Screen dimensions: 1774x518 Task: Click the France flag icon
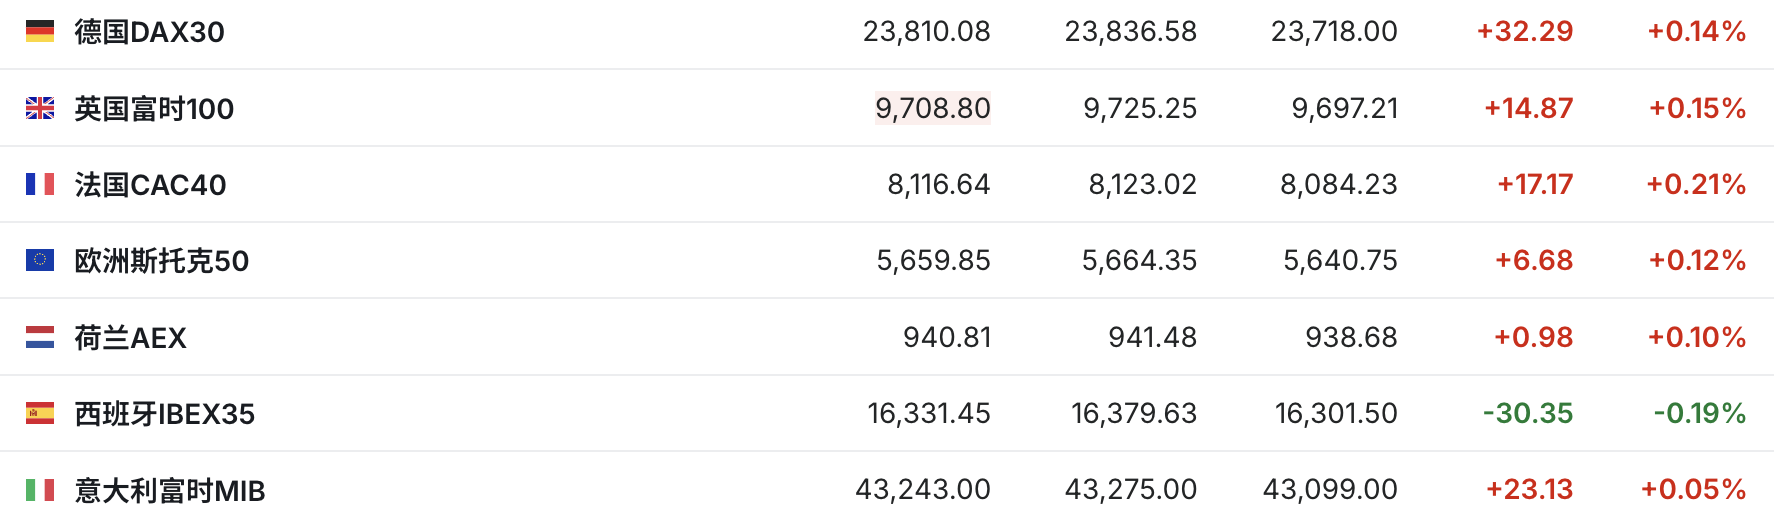click(x=40, y=184)
